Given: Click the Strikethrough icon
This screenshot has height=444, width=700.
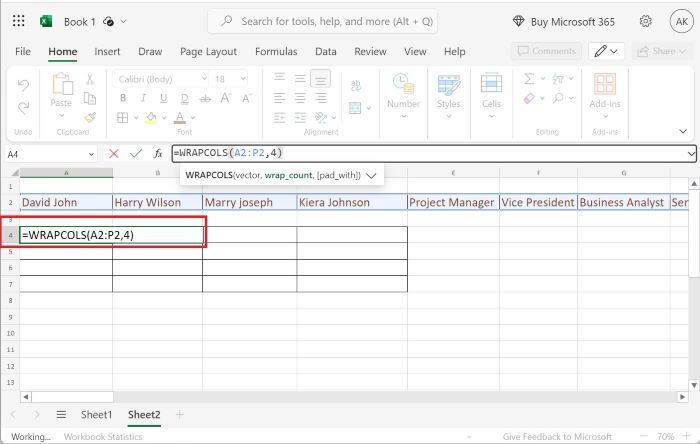Looking at the screenshot, I should coord(205,98).
